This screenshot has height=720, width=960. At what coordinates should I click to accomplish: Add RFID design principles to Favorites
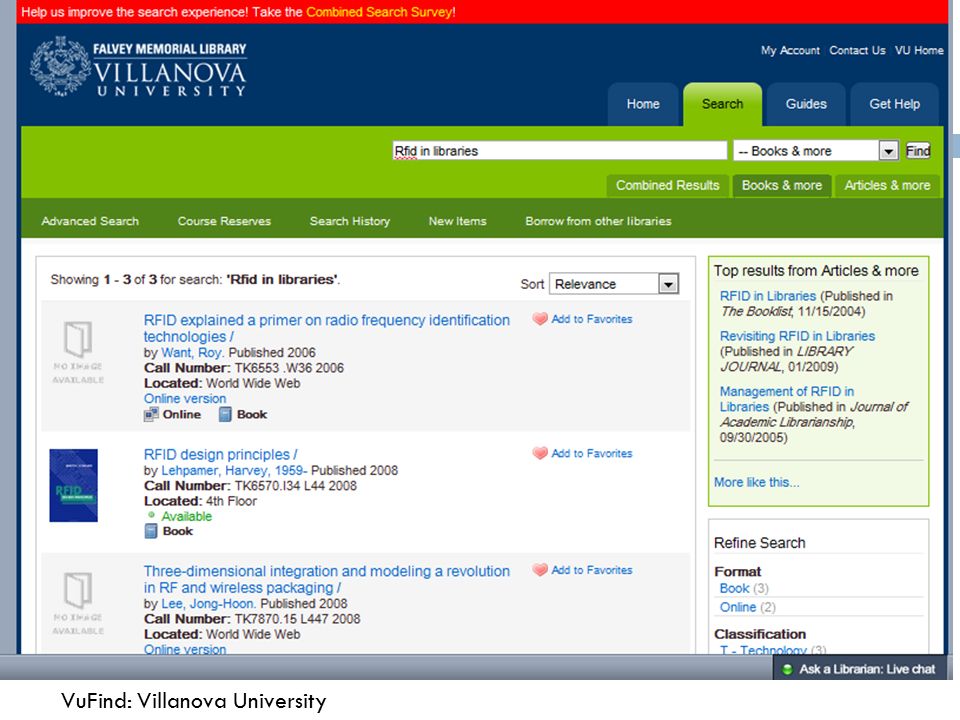(591, 453)
